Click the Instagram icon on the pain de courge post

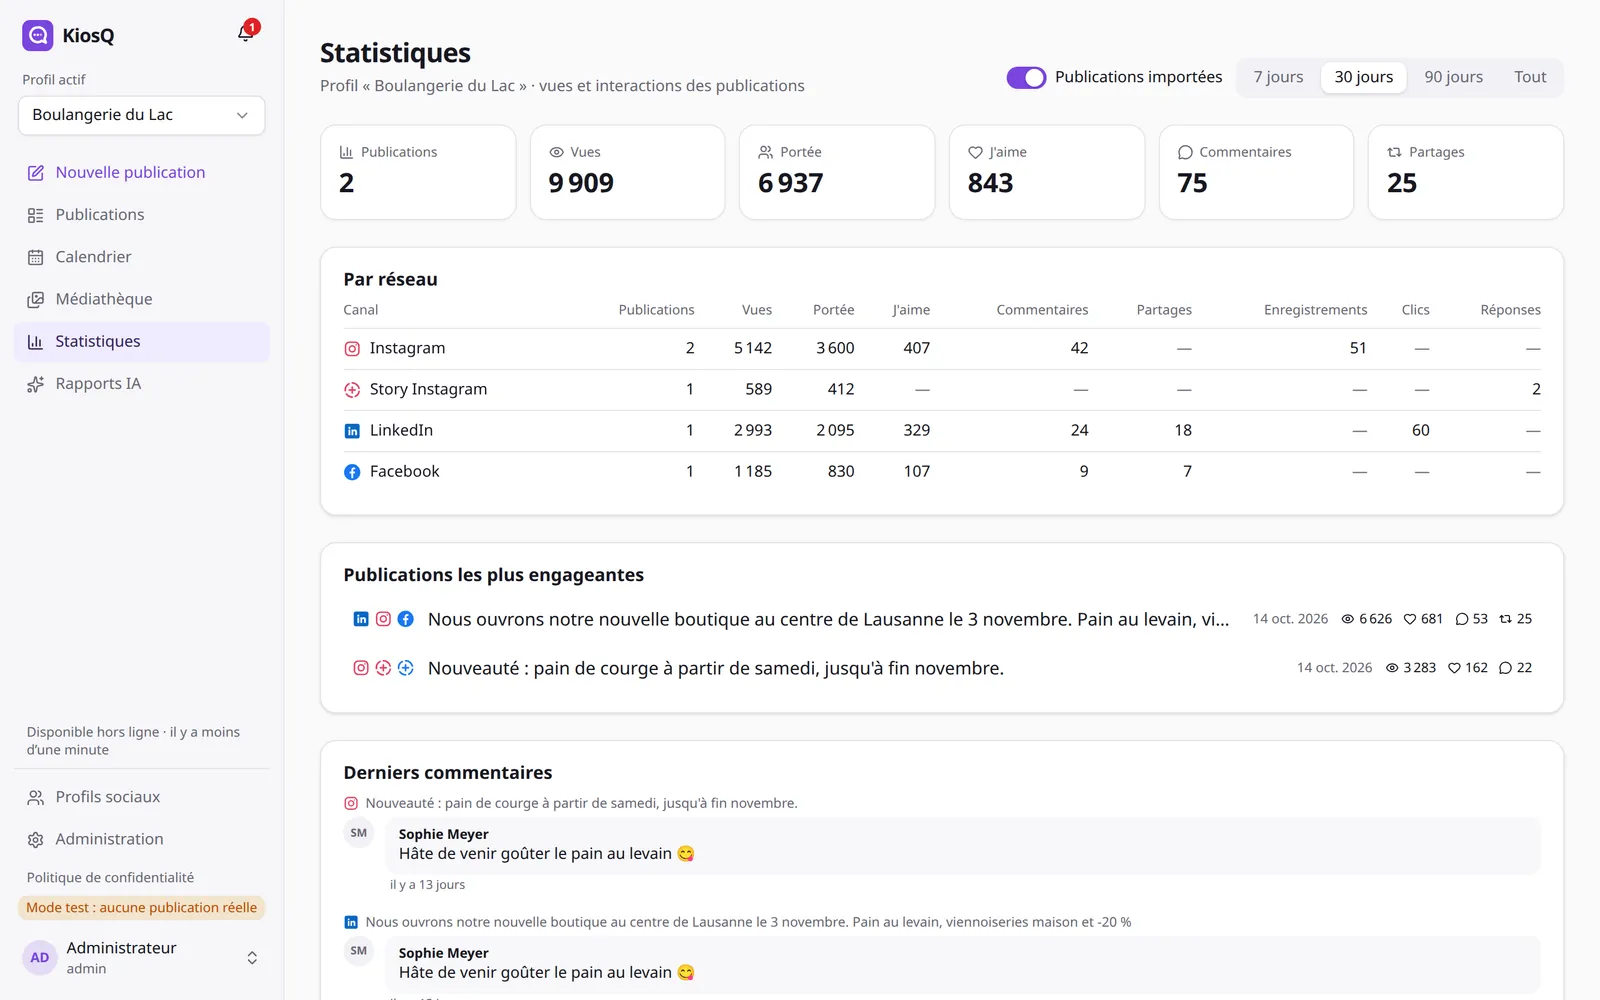(x=361, y=668)
